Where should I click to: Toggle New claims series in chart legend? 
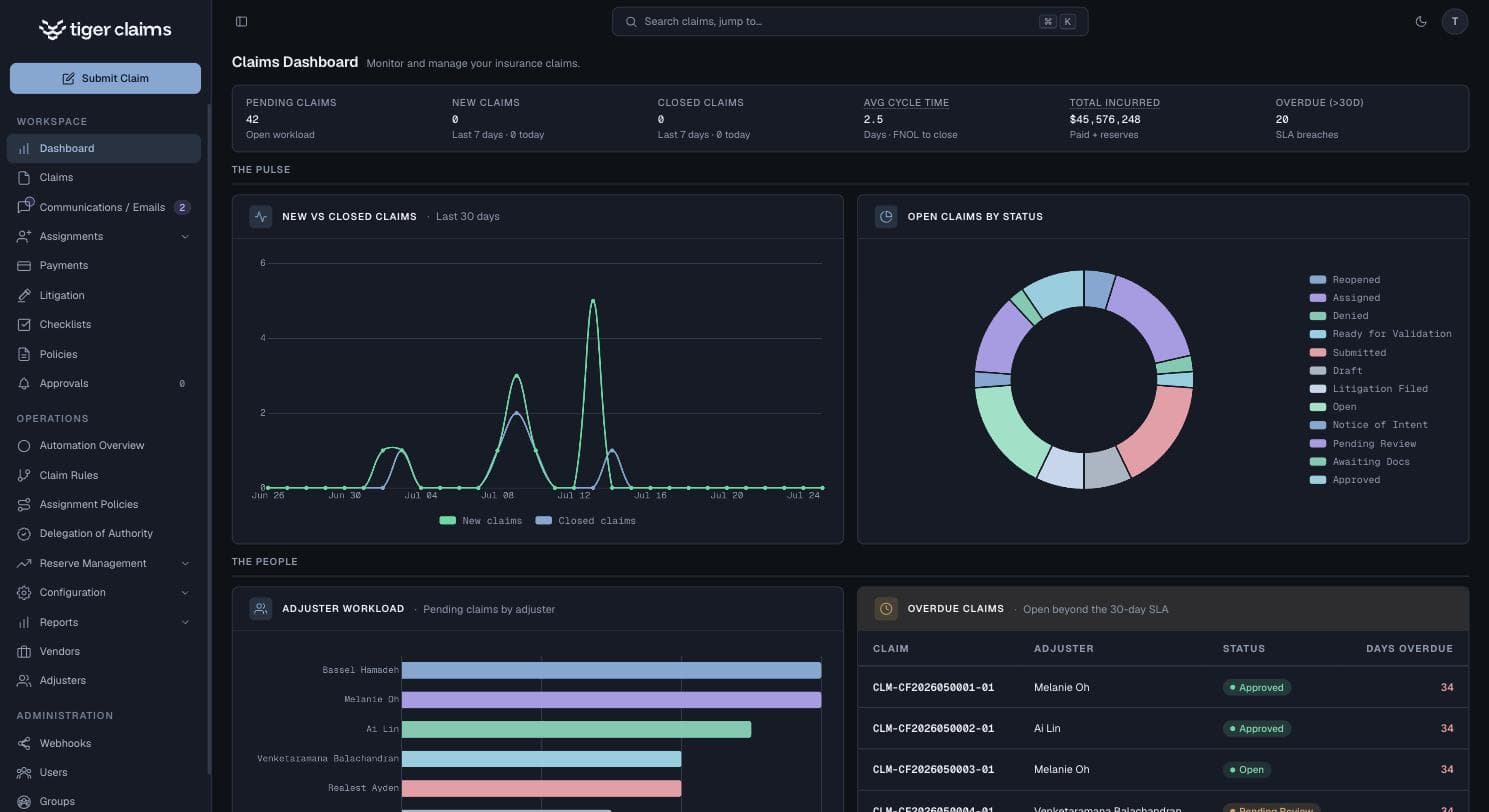481,520
